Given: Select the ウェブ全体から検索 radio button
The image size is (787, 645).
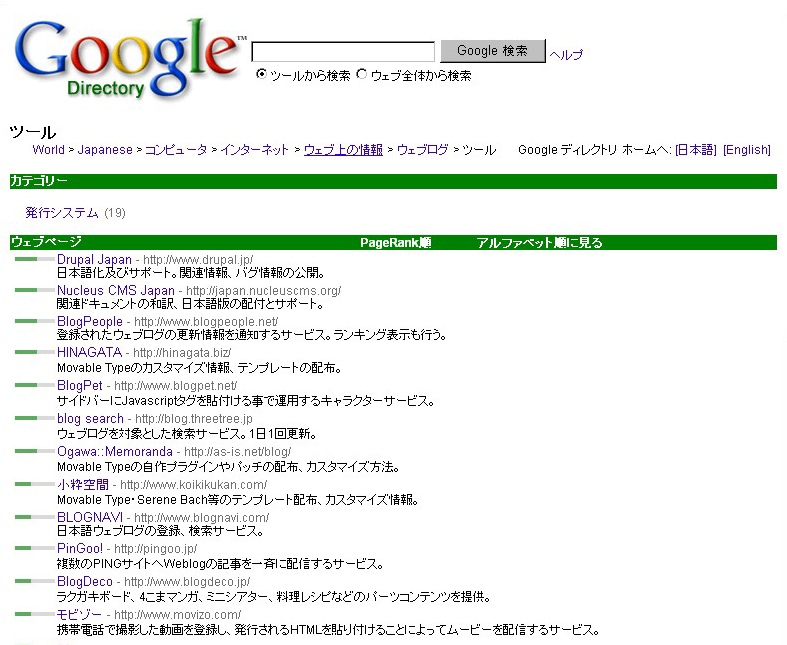Looking at the screenshot, I should (361, 74).
